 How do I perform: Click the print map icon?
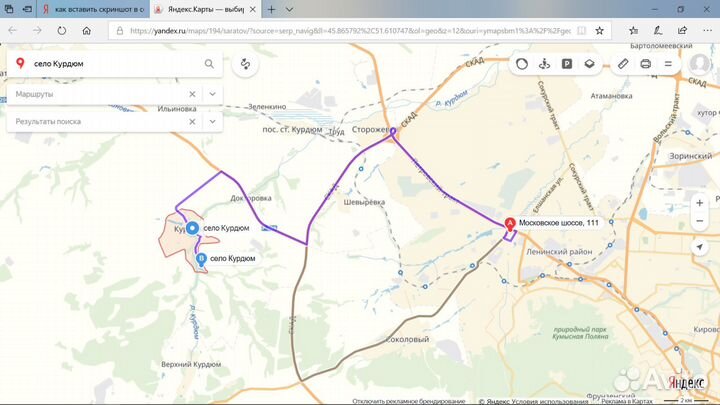pos(645,64)
